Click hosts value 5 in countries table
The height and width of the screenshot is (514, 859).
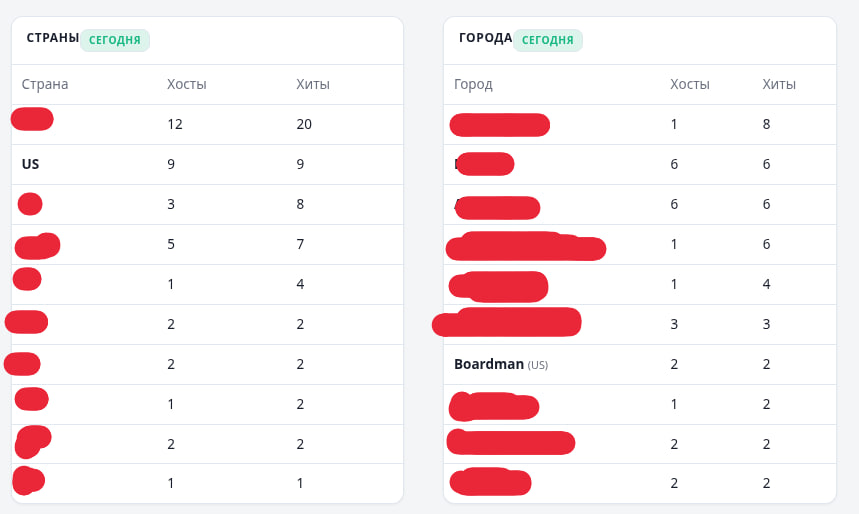[171, 244]
